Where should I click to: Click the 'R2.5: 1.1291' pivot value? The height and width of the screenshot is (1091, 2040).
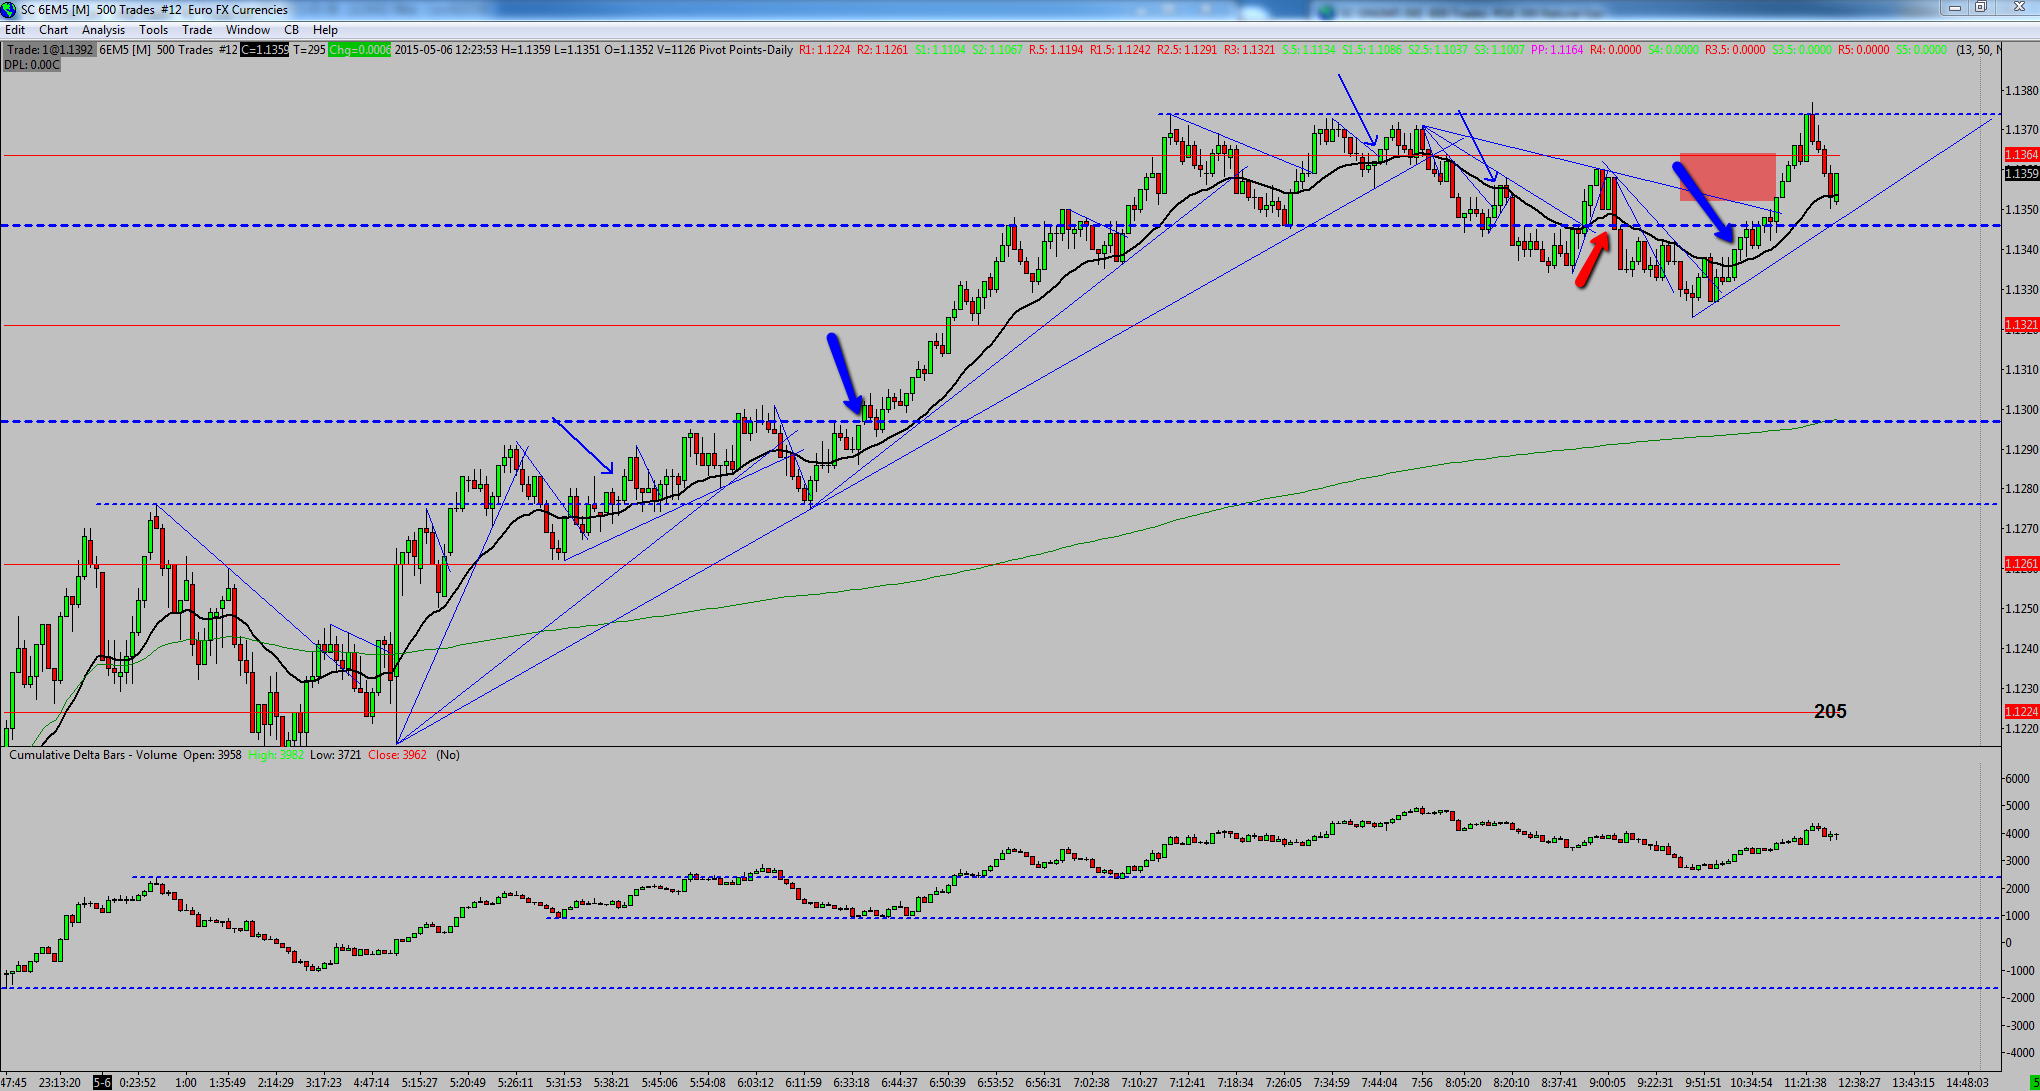[x=1187, y=50]
